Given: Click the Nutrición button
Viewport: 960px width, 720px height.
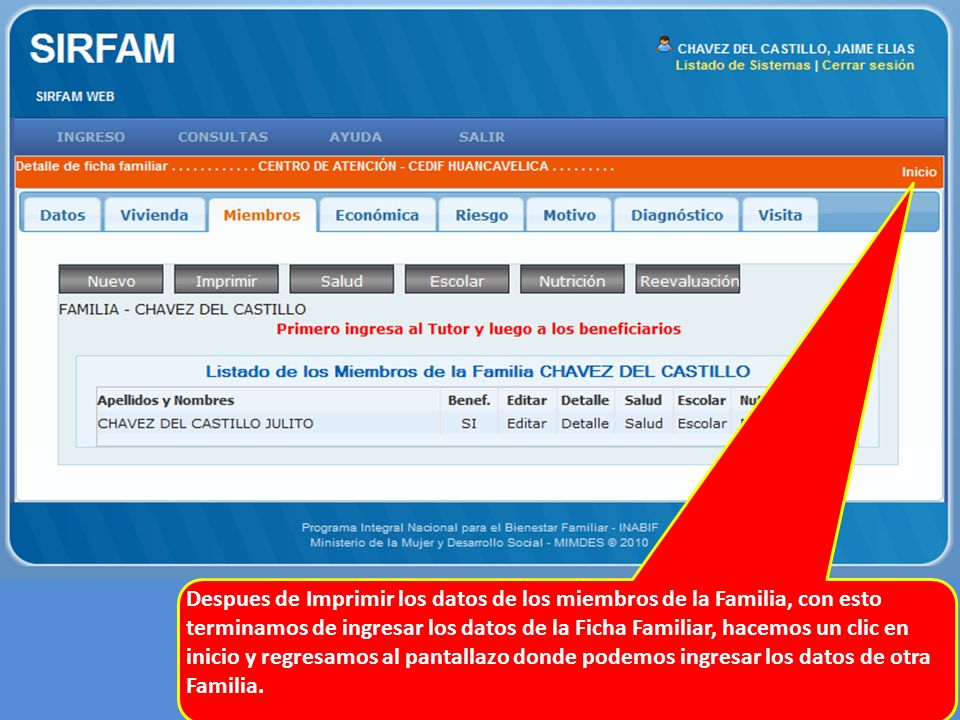Looking at the screenshot, I should pos(572,281).
